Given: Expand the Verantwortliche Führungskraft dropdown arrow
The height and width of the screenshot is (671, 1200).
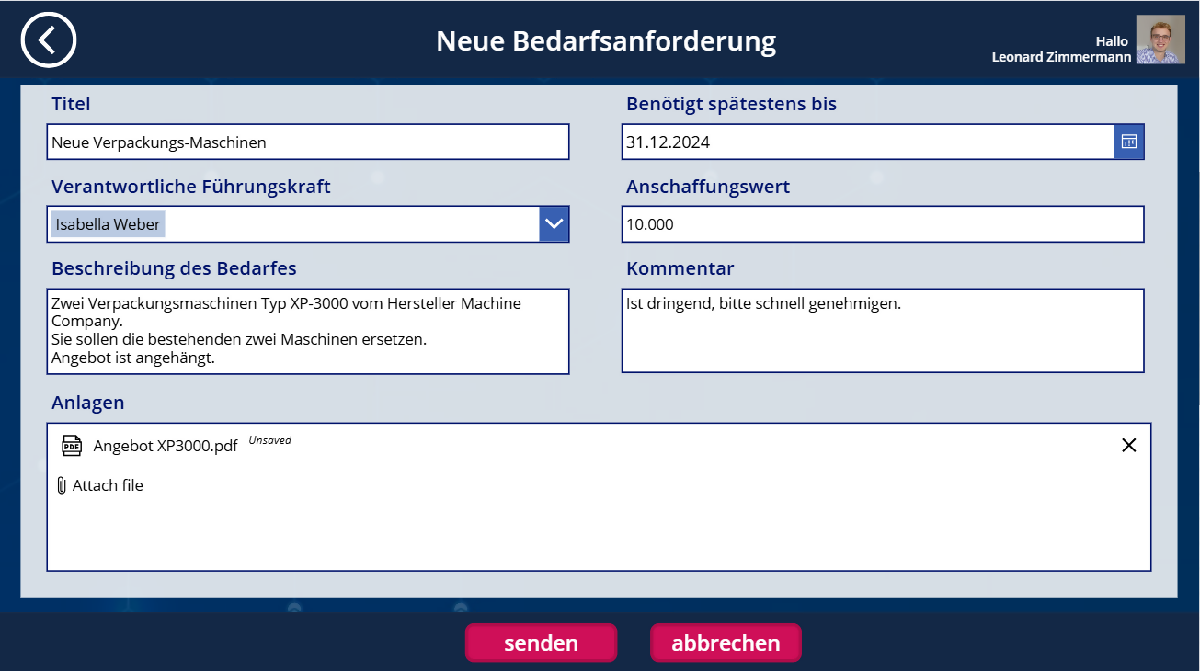Looking at the screenshot, I should [554, 224].
